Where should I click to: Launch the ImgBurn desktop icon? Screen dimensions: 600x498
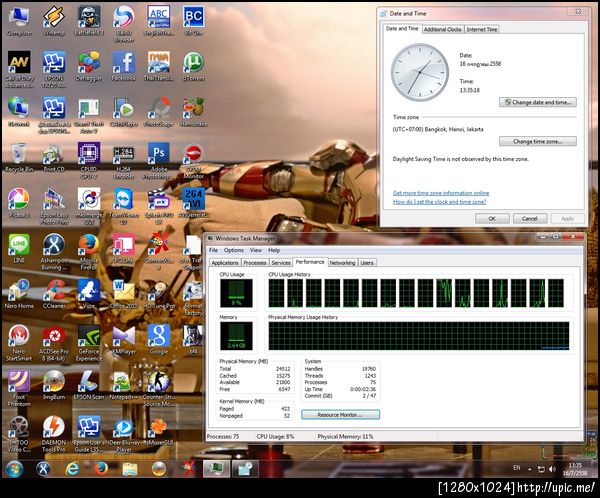pyautogui.click(x=54, y=385)
